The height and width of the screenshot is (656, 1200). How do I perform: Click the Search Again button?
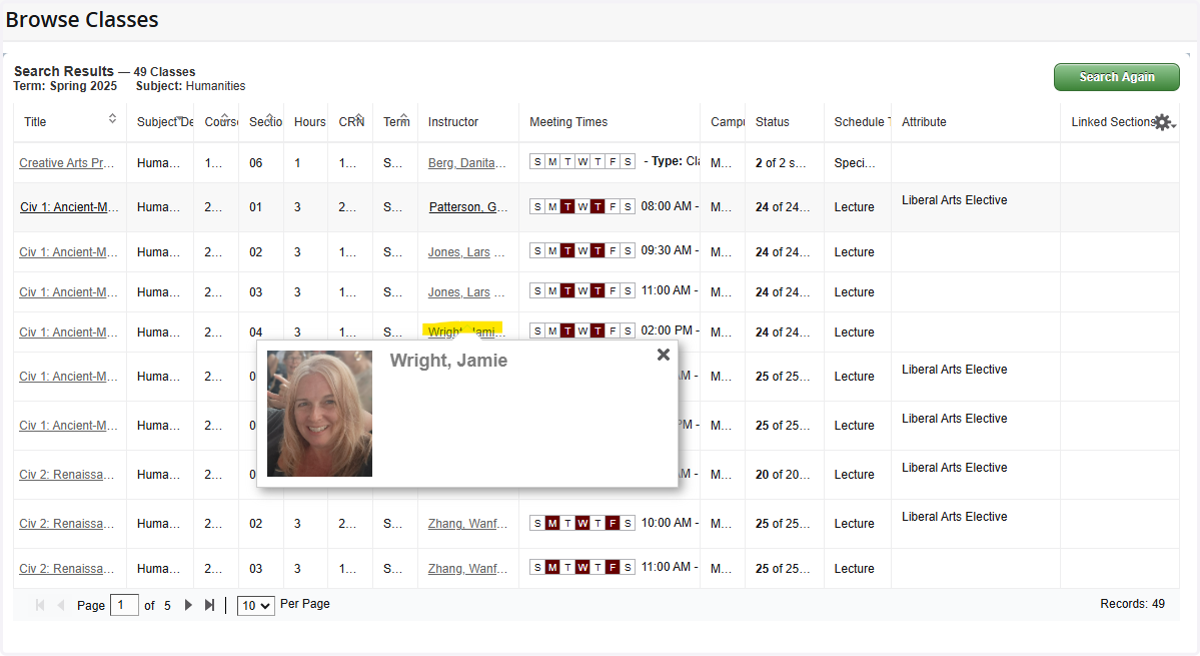click(x=1117, y=77)
